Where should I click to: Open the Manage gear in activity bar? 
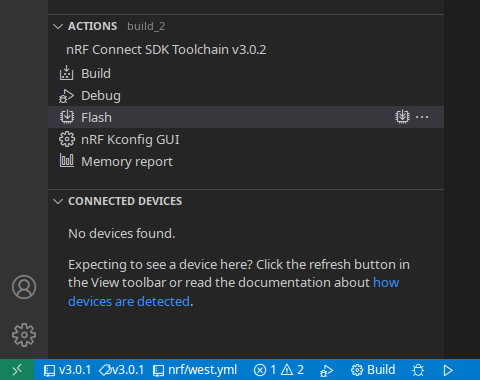coord(24,335)
